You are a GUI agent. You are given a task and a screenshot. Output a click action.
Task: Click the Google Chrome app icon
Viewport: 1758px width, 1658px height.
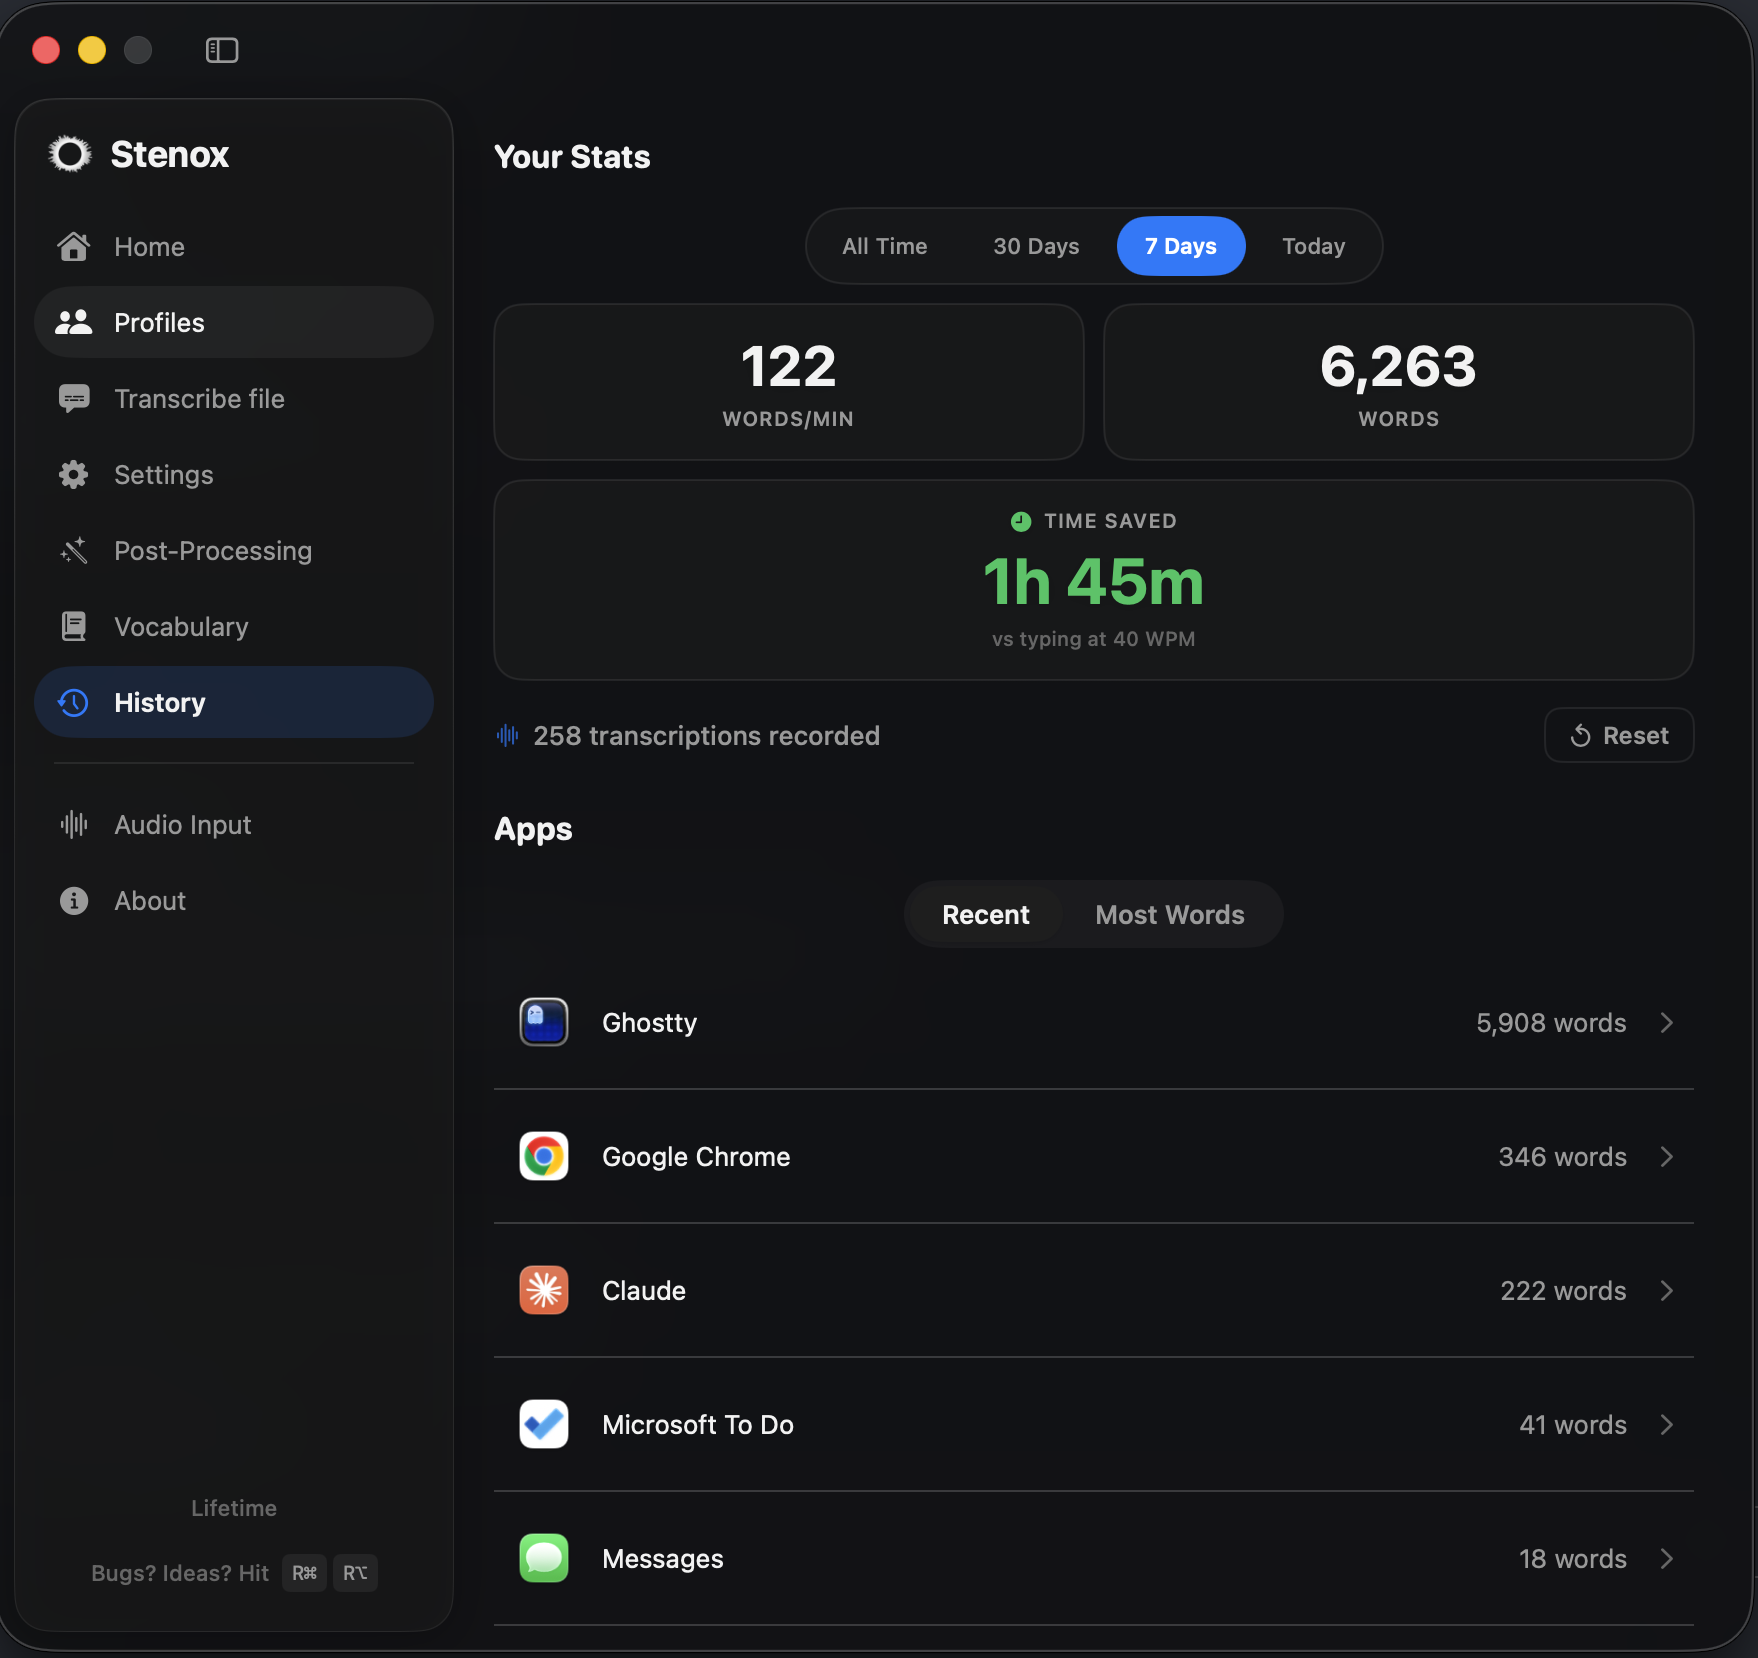click(x=544, y=1156)
